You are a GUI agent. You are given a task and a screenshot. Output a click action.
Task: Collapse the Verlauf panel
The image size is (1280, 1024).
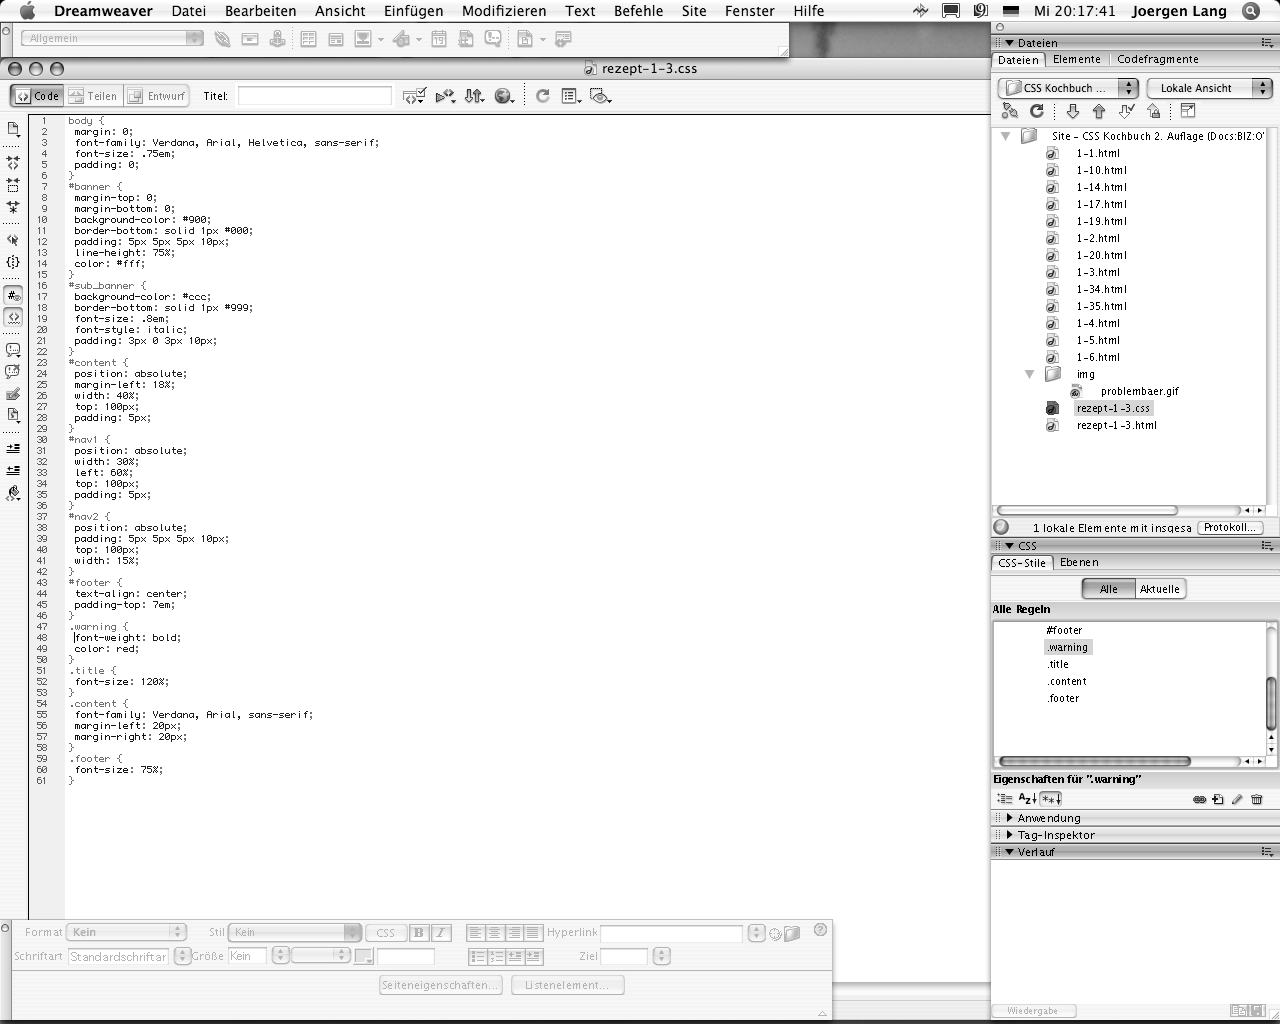pos(1010,852)
